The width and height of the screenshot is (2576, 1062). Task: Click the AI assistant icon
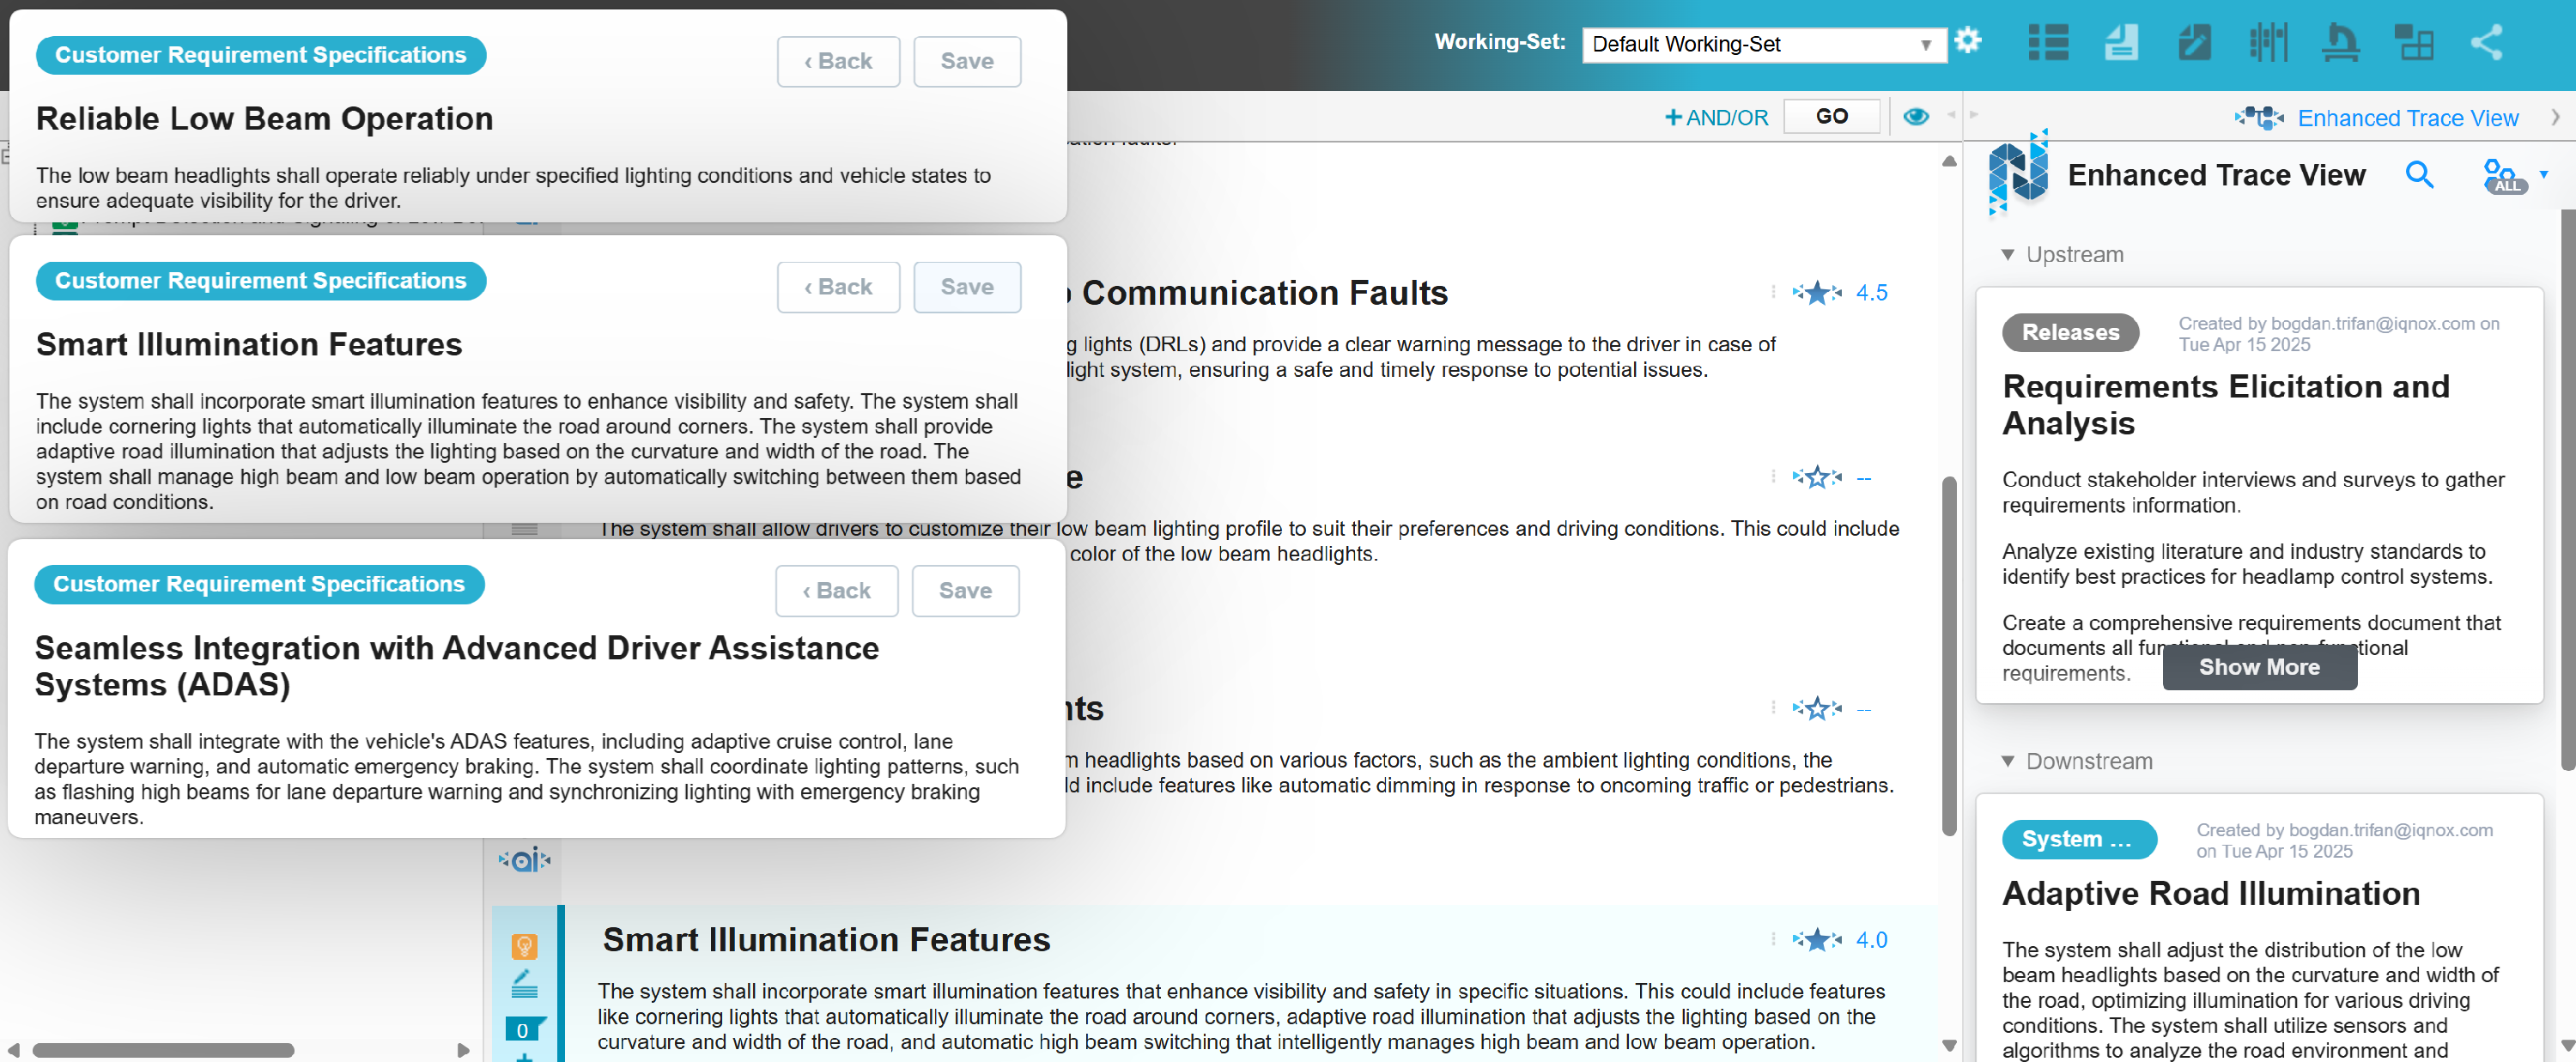524,859
